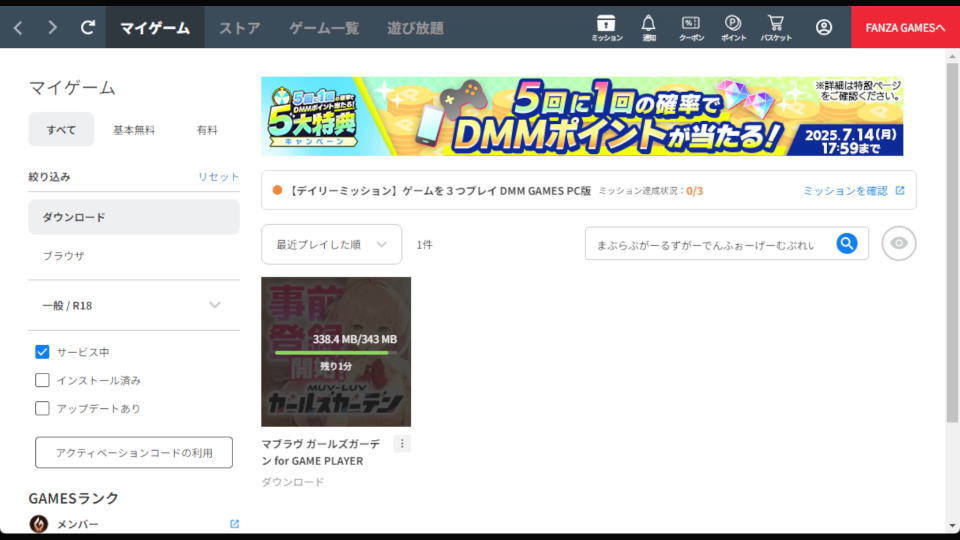960x540 pixels.
Task: Click the vertical scrollbar thumb
Action: tap(951, 242)
